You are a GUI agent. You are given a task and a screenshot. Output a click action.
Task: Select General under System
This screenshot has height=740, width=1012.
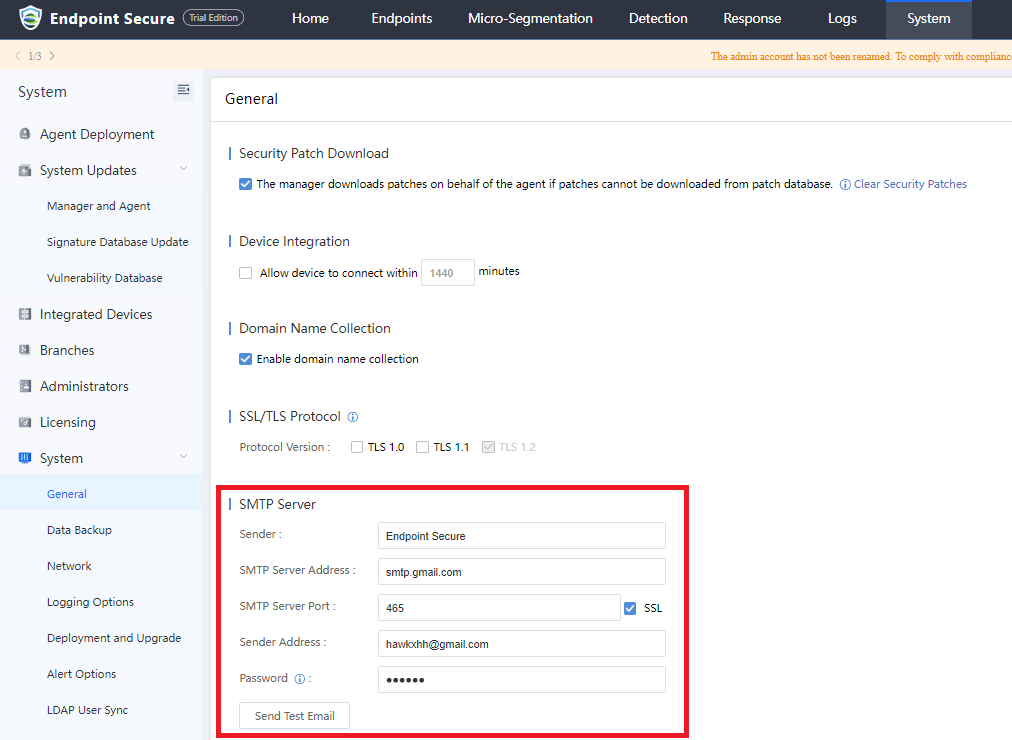pos(66,494)
